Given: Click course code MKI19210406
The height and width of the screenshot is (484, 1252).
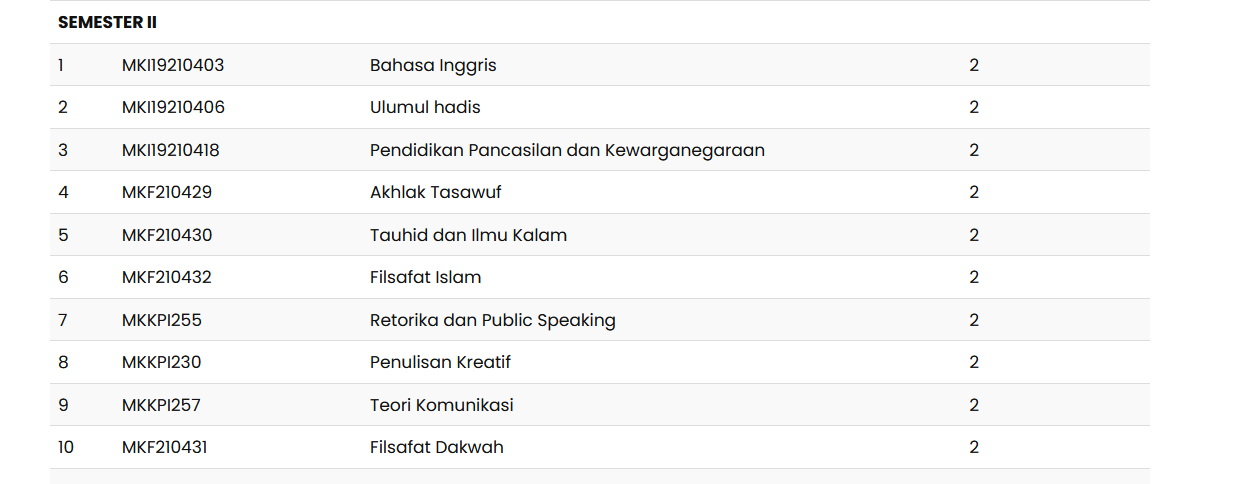Looking at the screenshot, I should pos(173,107).
